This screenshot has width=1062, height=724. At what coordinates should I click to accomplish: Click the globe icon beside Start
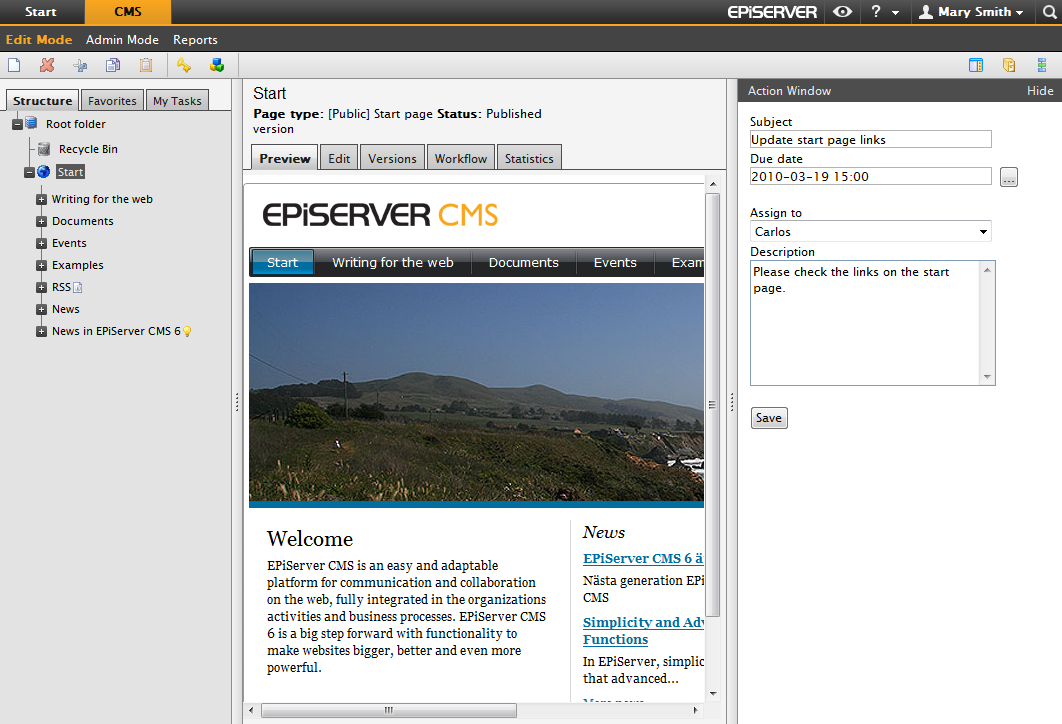click(43, 171)
